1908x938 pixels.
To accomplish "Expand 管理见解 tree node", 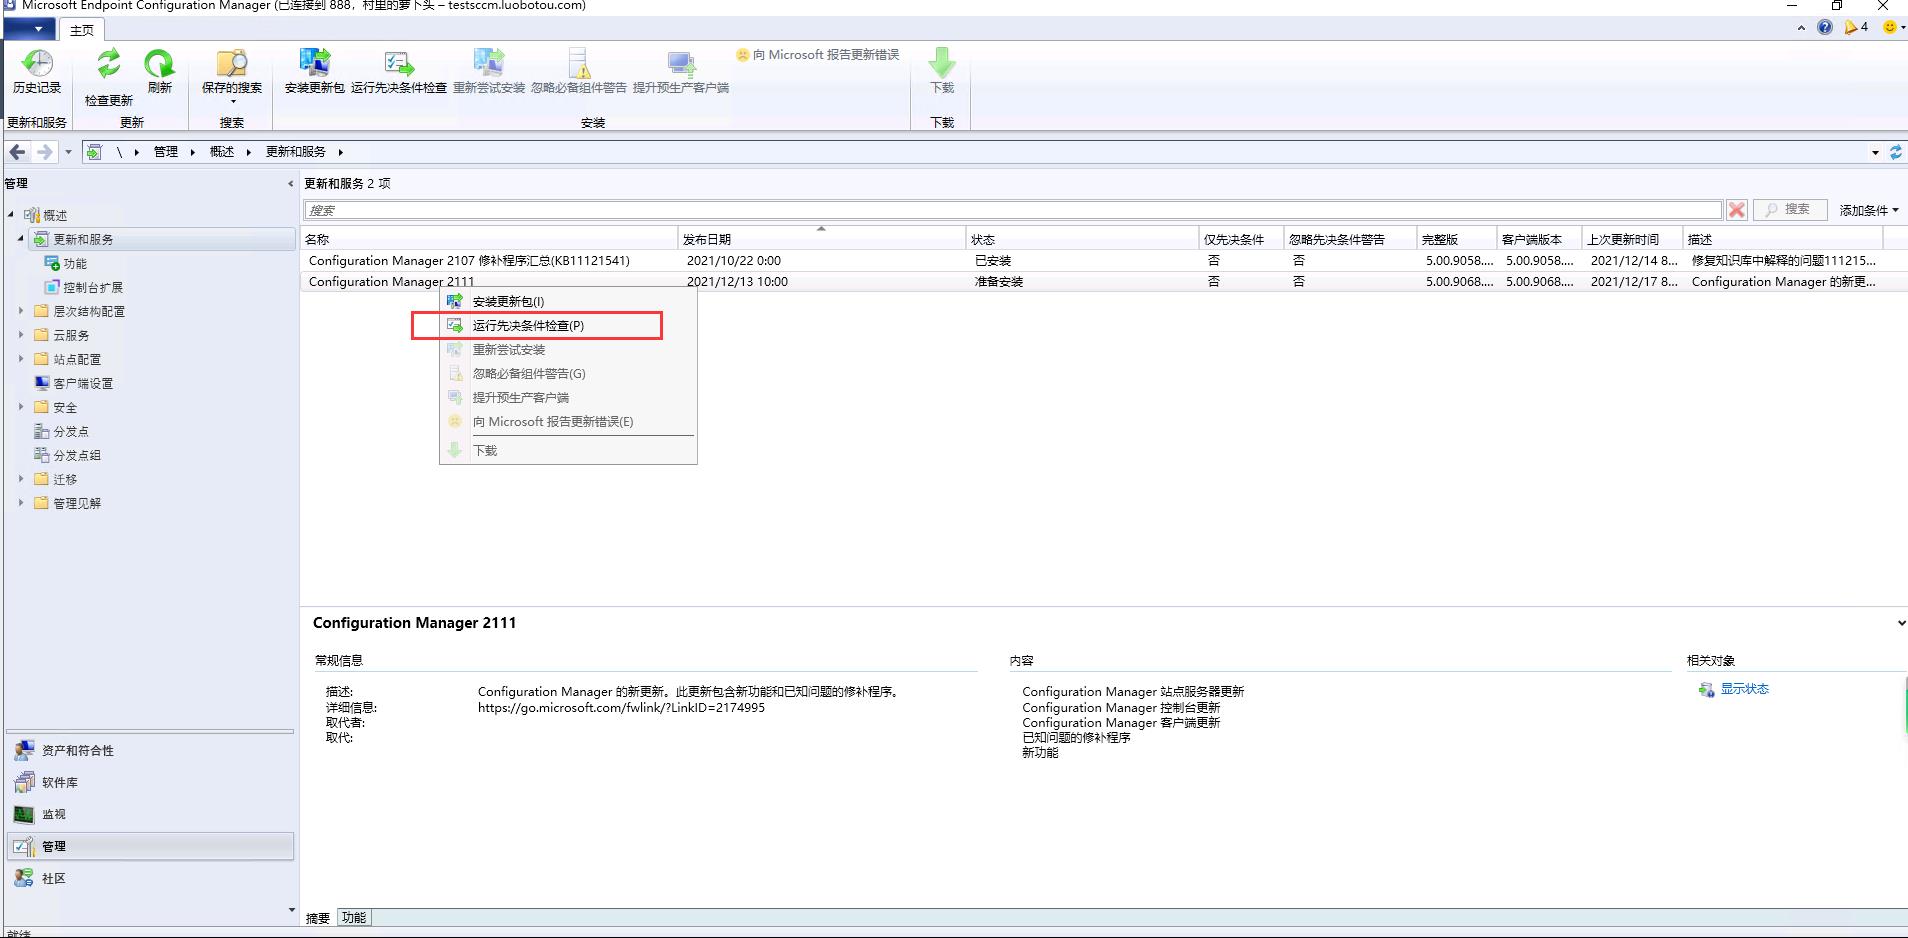I will coord(21,503).
